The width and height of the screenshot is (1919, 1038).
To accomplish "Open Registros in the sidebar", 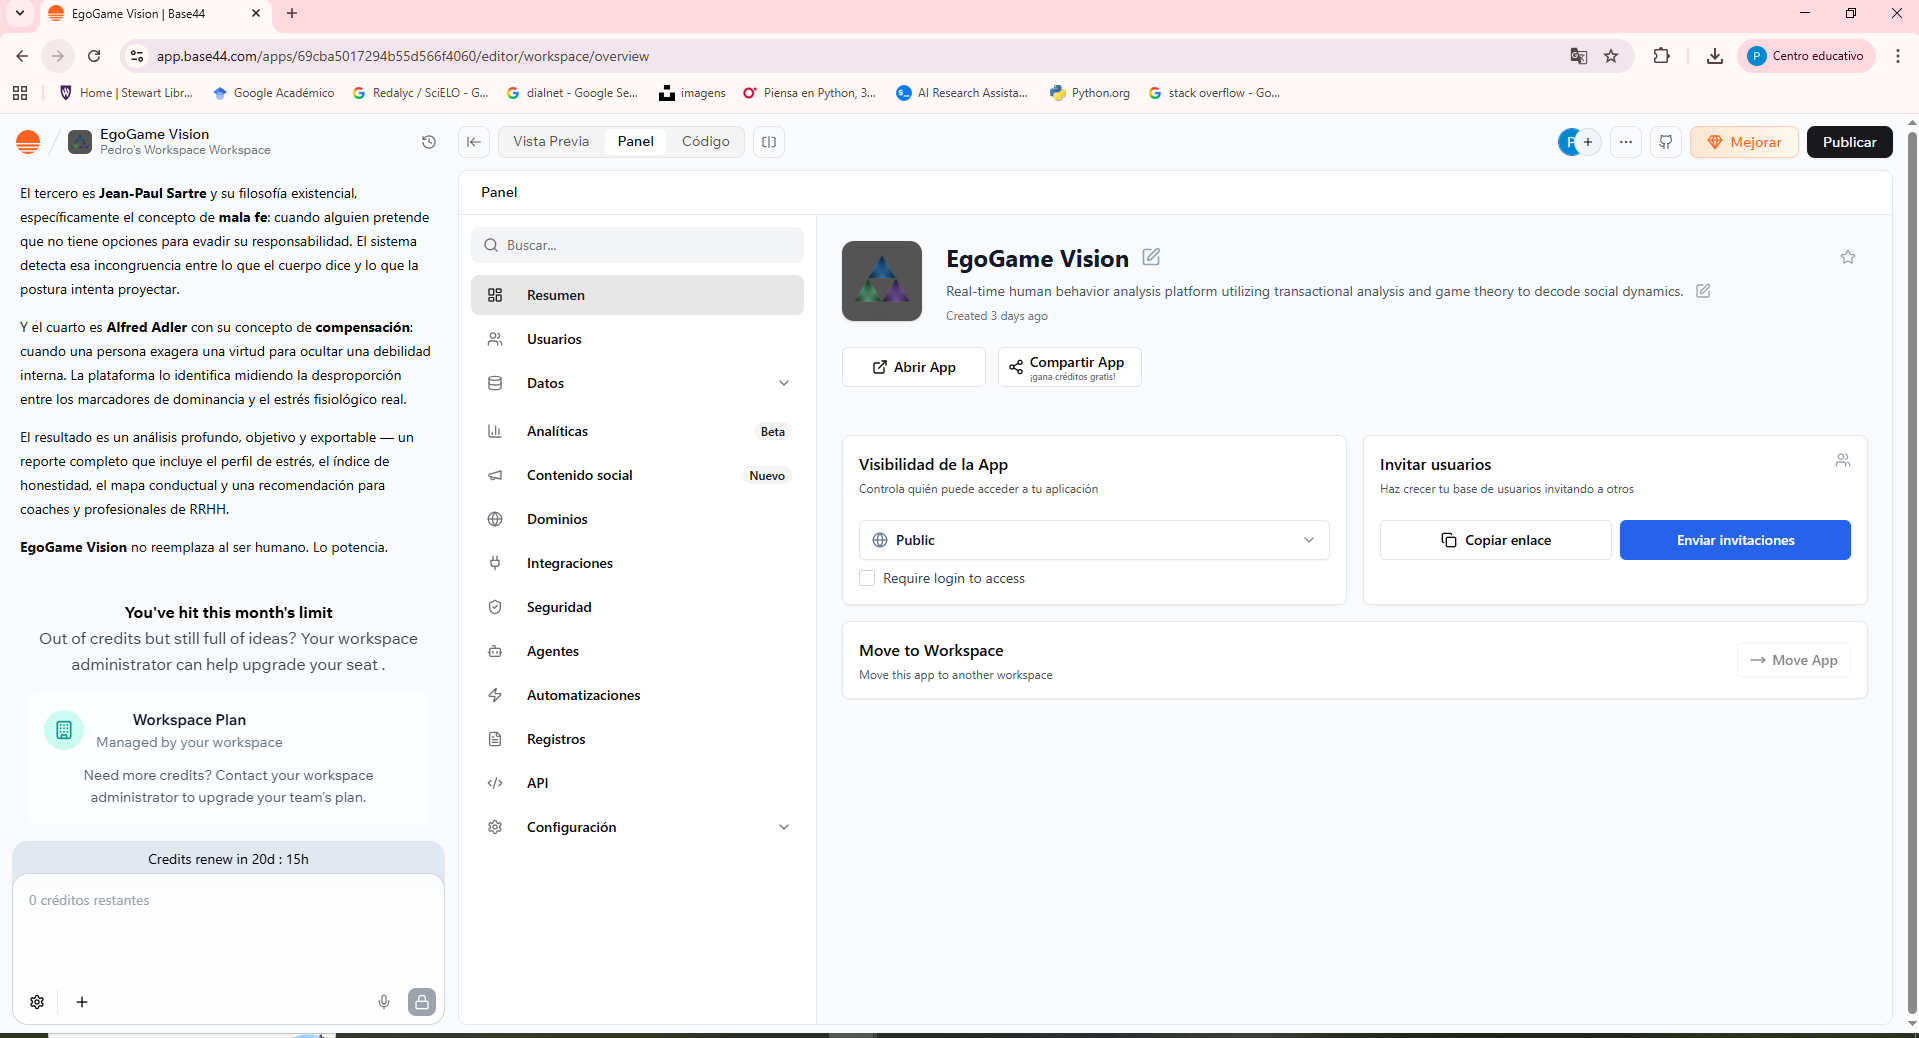I will pos(637,739).
